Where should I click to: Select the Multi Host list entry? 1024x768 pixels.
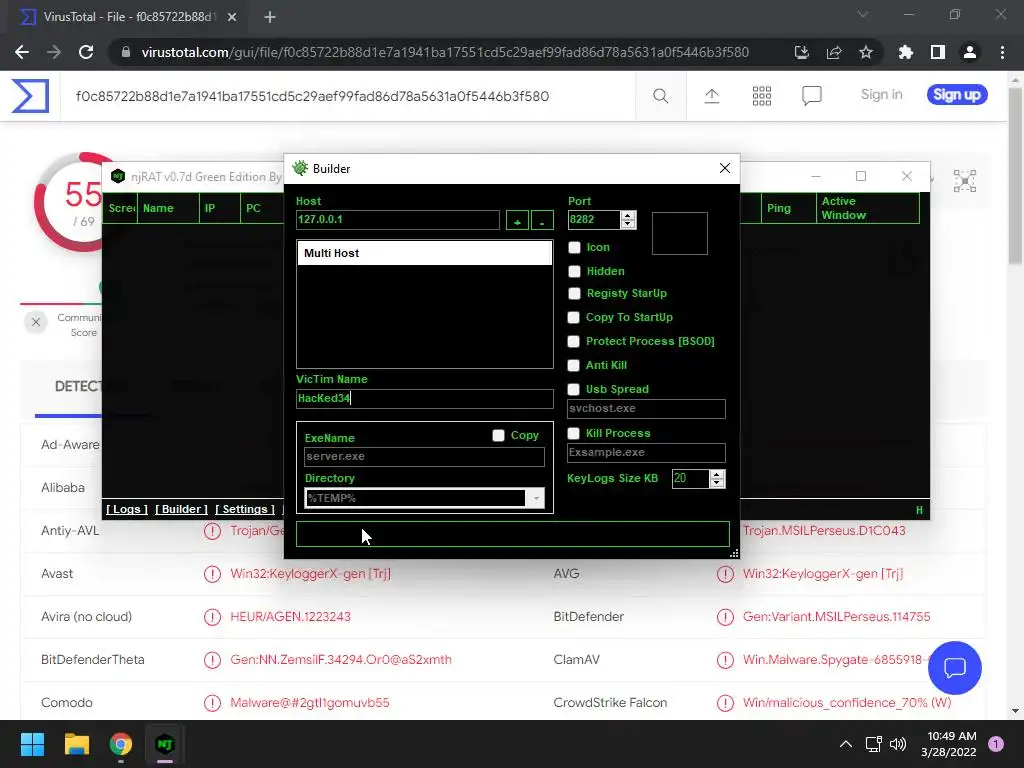pos(424,253)
